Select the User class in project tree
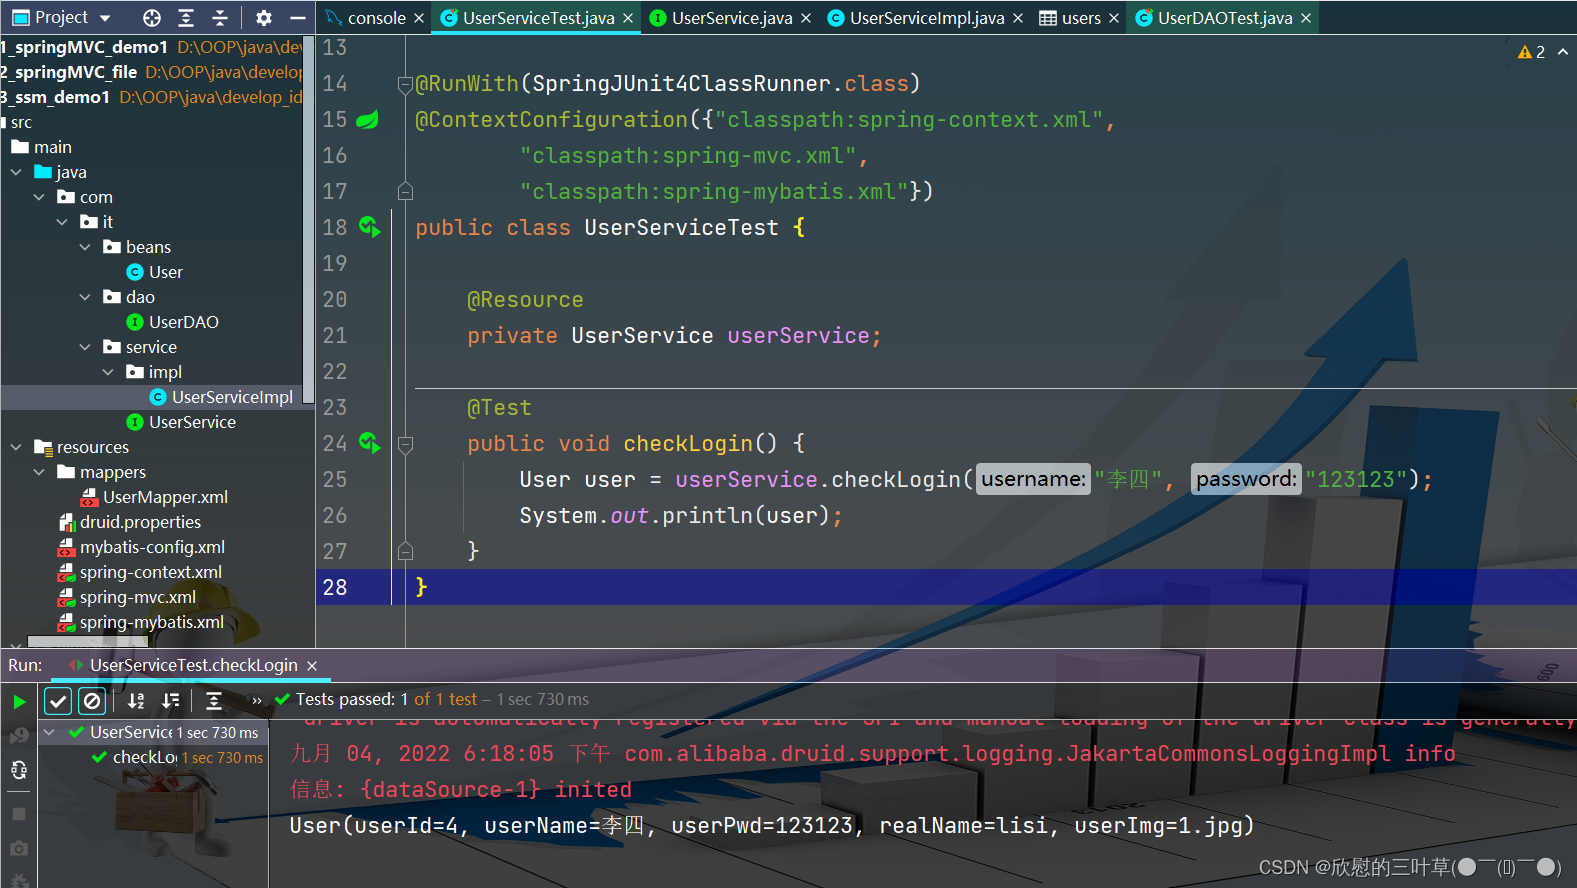Screen dimensions: 1577x888 click(x=154, y=272)
